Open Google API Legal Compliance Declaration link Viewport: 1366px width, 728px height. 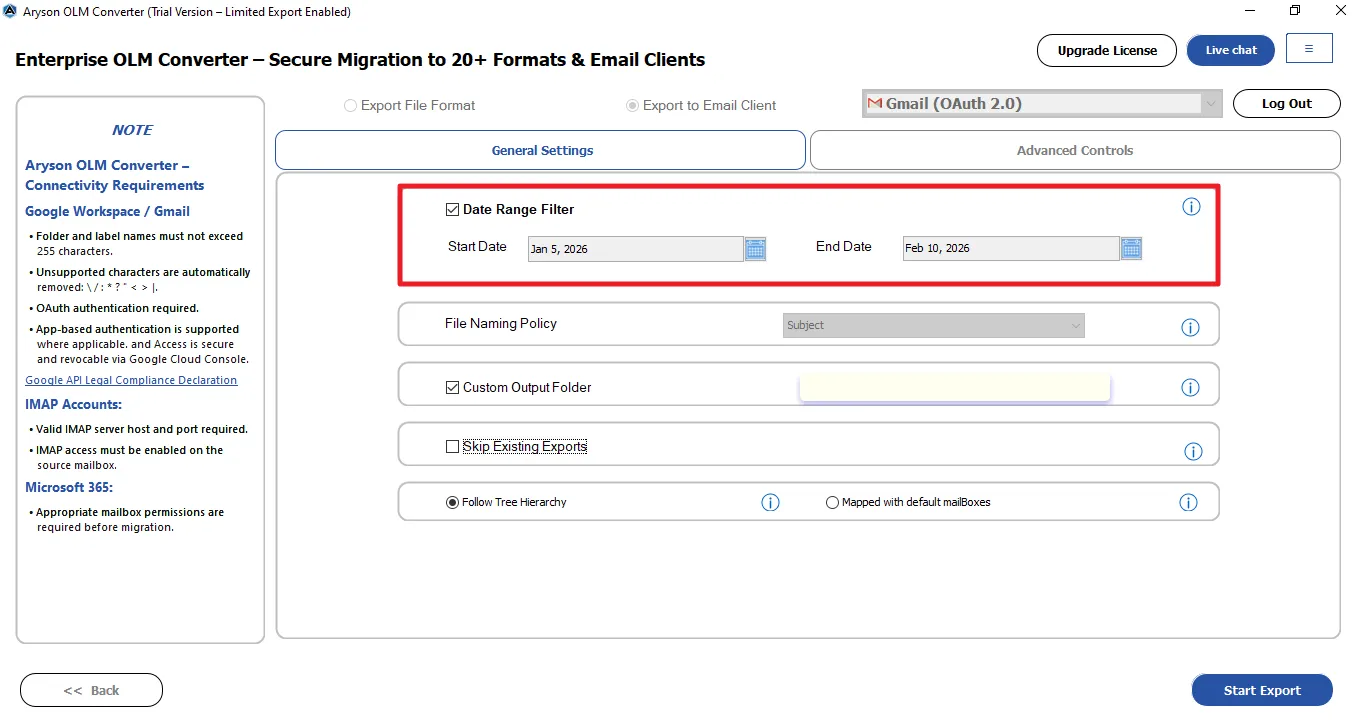(131, 380)
